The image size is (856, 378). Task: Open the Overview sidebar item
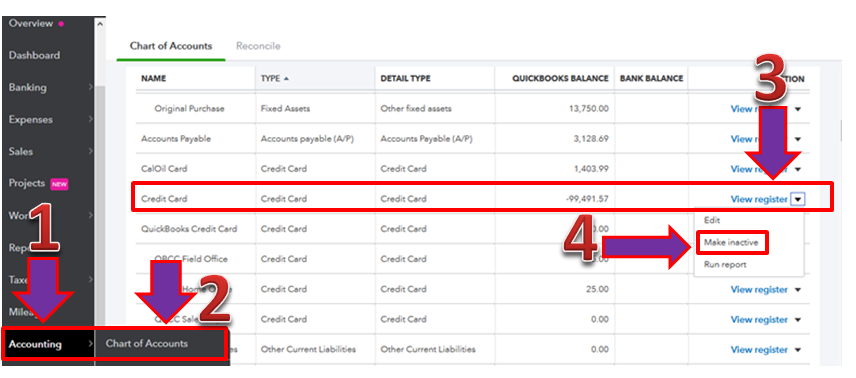[31, 23]
